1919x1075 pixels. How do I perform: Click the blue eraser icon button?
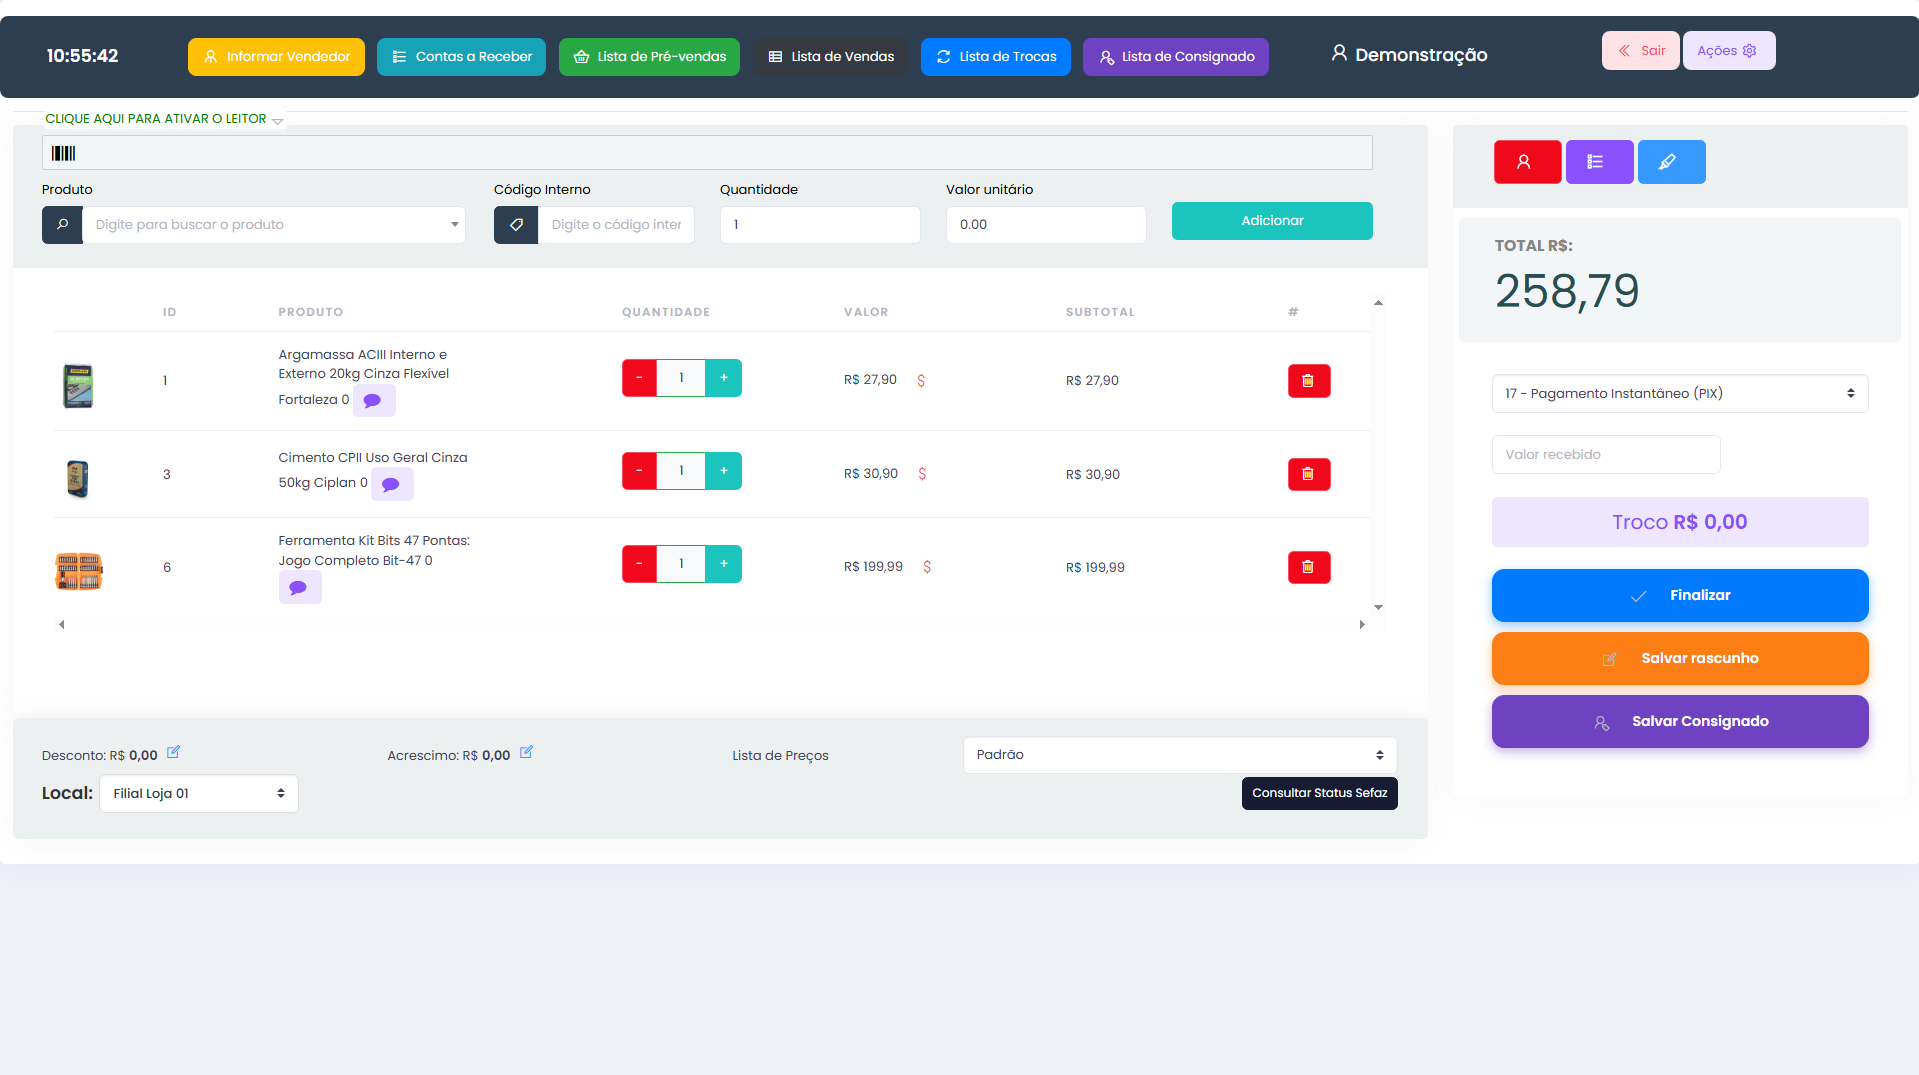(x=1670, y=162)
